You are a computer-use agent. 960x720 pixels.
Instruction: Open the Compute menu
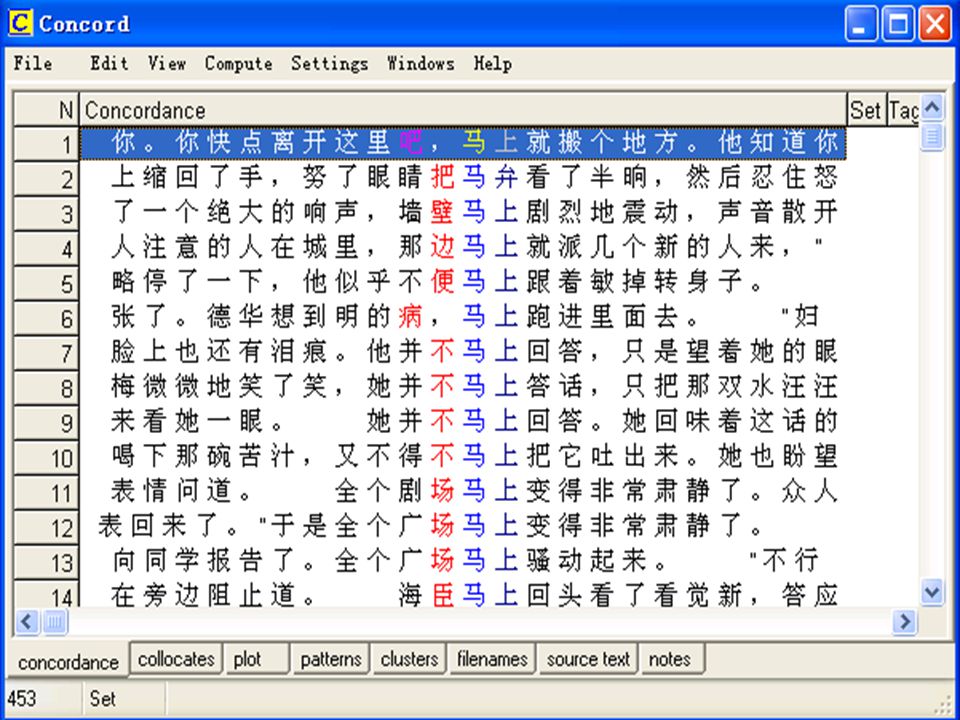239,63
